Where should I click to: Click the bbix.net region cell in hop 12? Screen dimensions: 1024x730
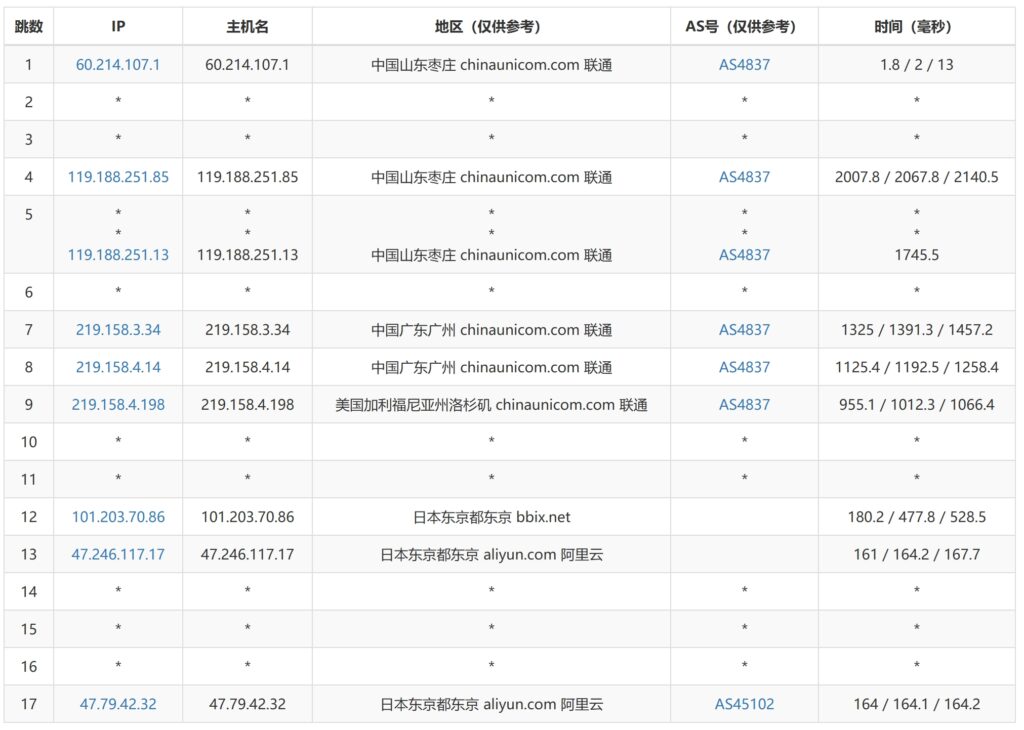click(491, 517)
